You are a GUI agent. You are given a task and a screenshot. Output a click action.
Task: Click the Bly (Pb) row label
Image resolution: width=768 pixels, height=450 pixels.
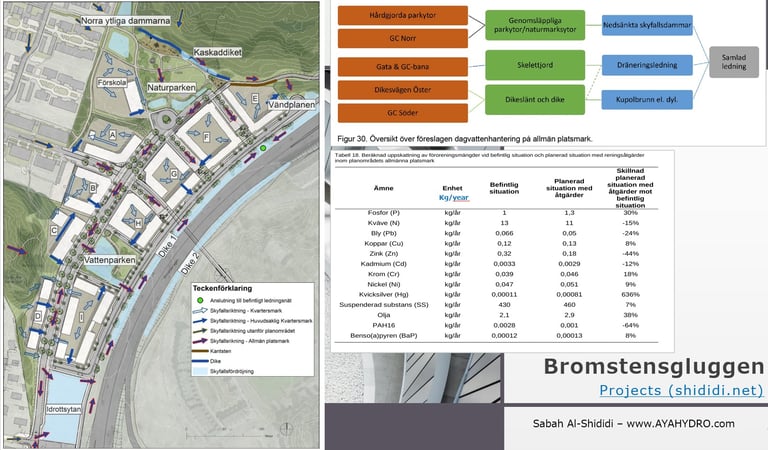coord(384,233)
